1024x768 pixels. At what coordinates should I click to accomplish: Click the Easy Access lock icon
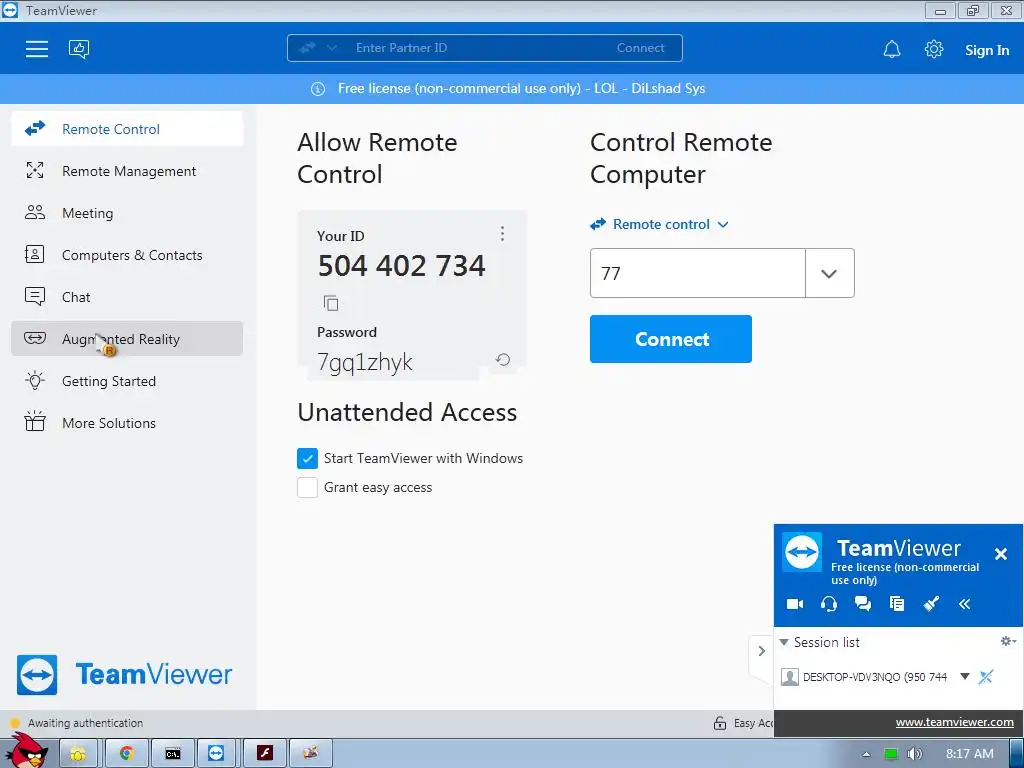[x=720, y=723]
